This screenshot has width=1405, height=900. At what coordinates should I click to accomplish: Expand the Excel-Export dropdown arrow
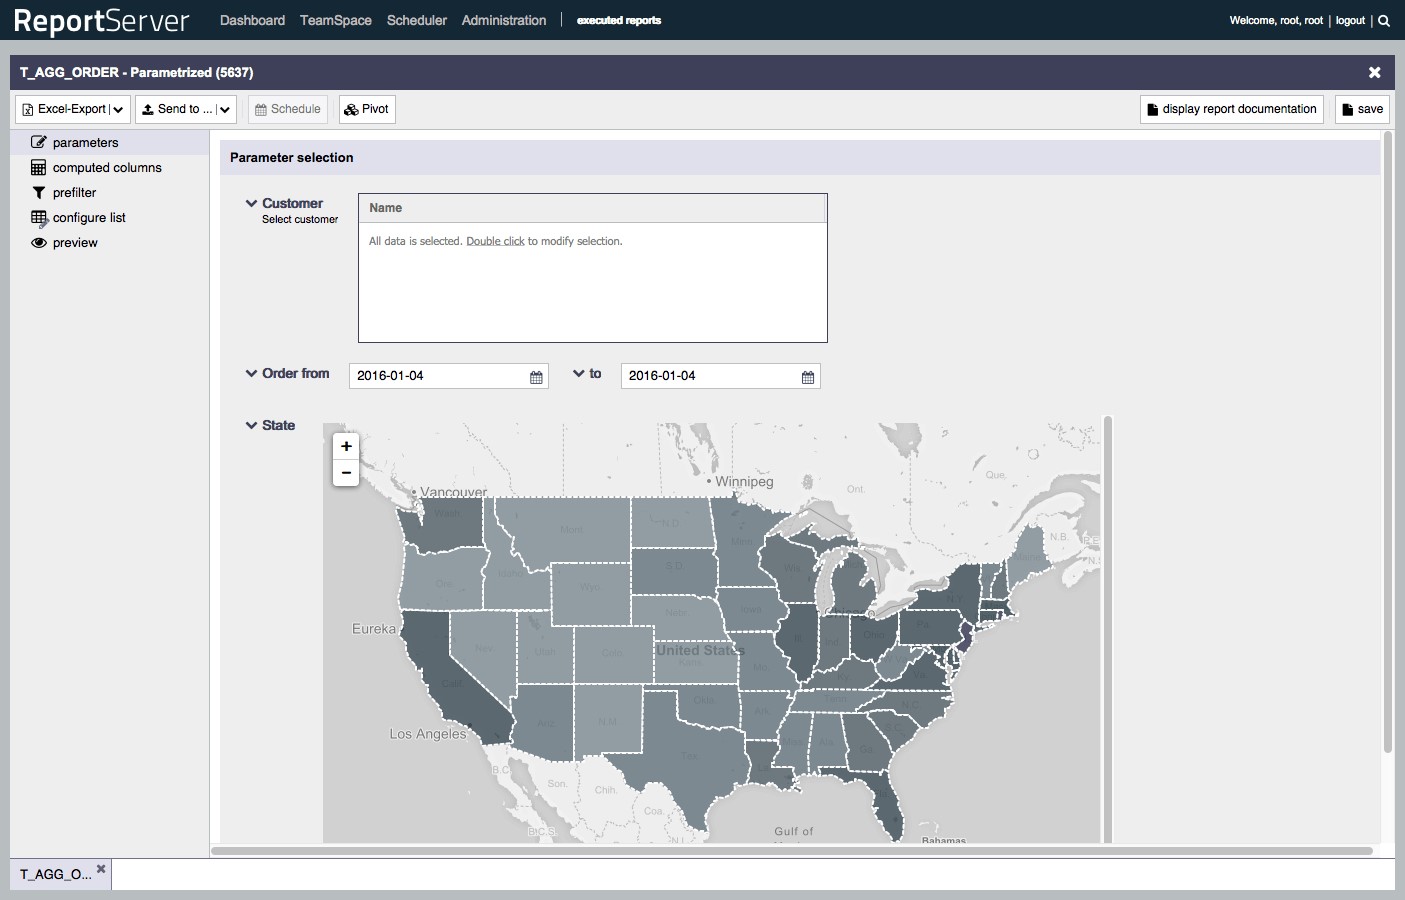(118, 110)
